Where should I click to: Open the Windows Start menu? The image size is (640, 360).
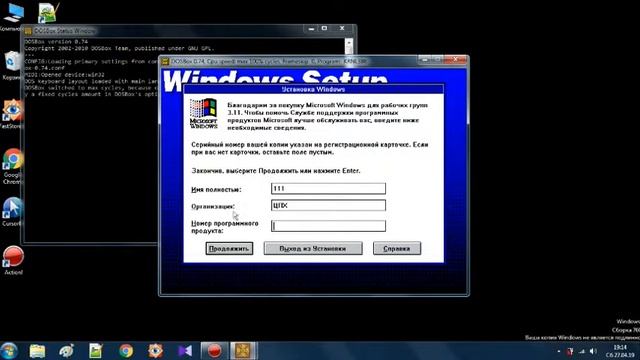[x=9, y=351]
